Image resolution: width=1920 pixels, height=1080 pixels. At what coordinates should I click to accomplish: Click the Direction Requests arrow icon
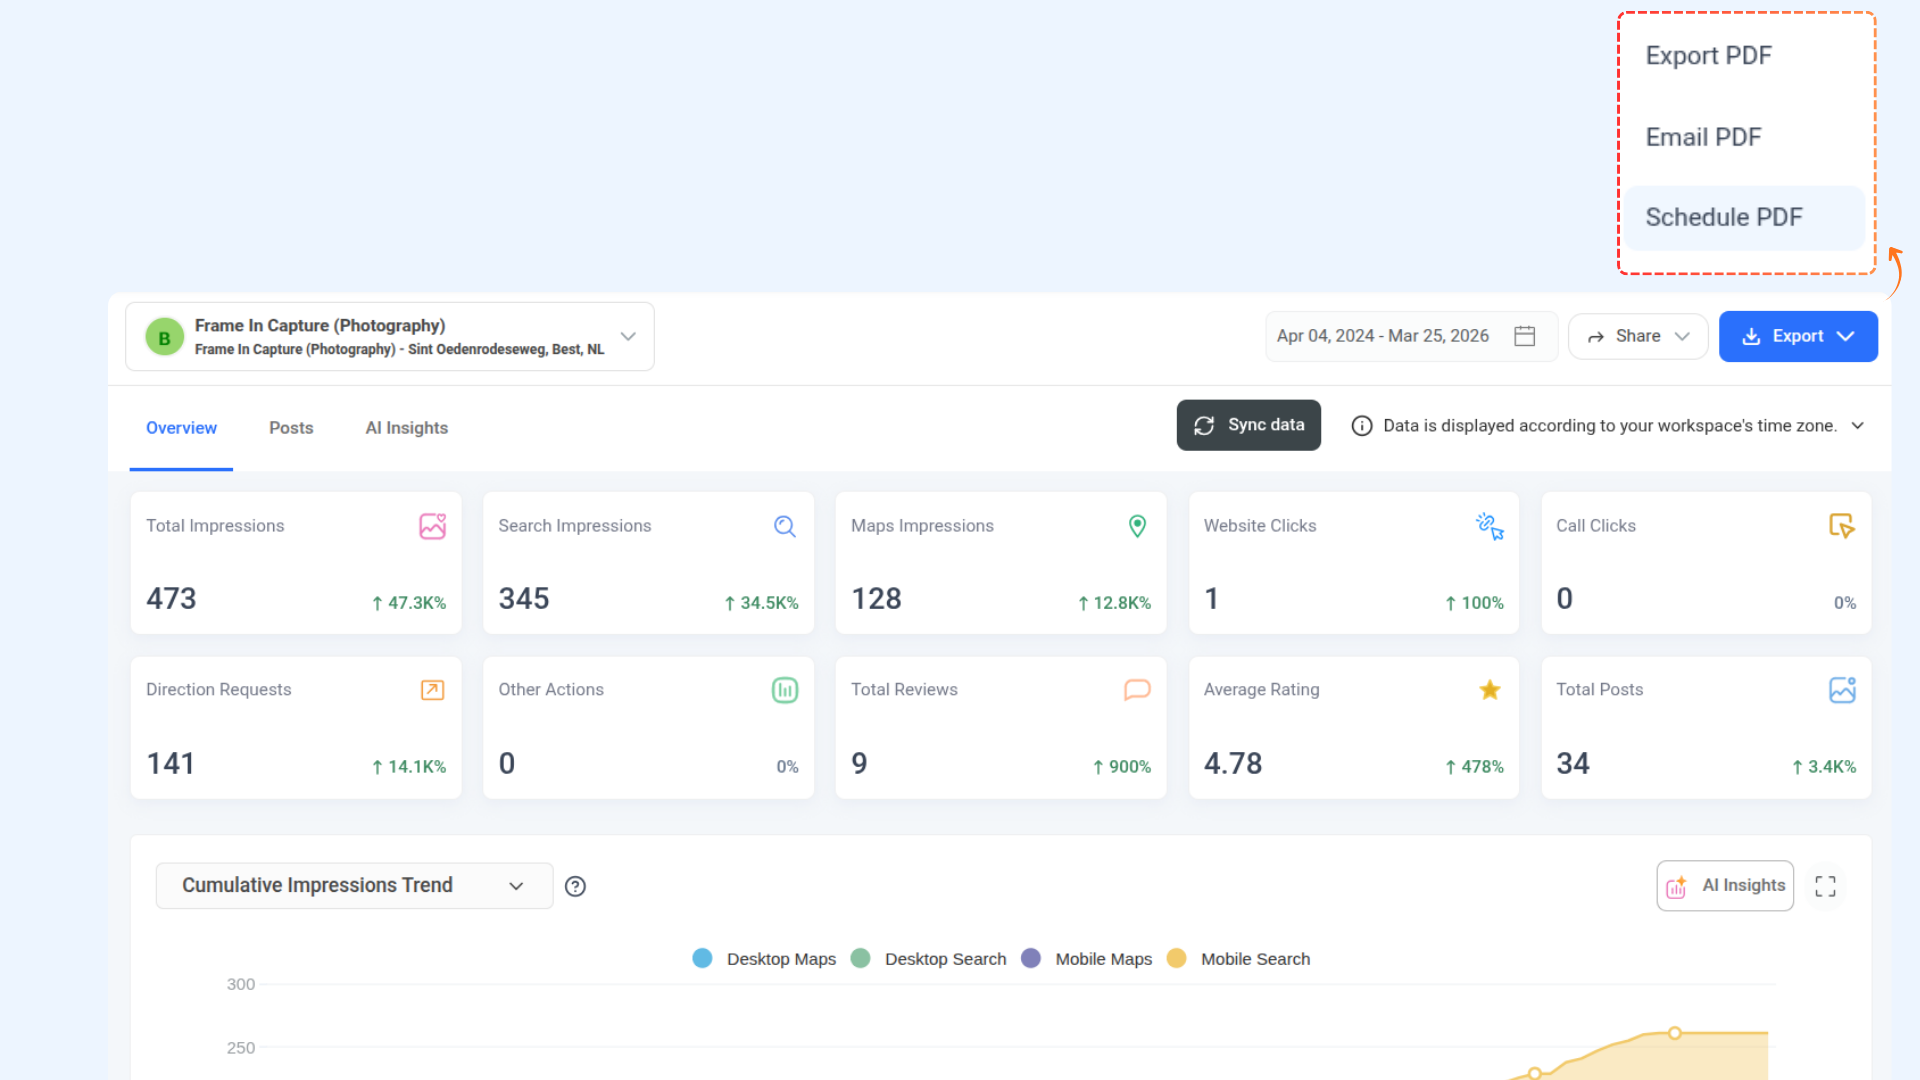click(x=432, y=690)
